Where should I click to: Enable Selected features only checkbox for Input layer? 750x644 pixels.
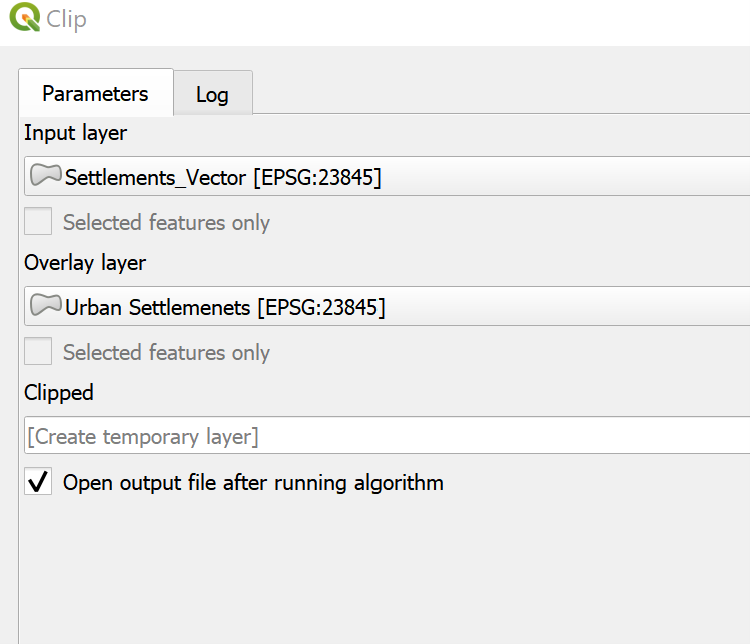(x=38, y=222)
